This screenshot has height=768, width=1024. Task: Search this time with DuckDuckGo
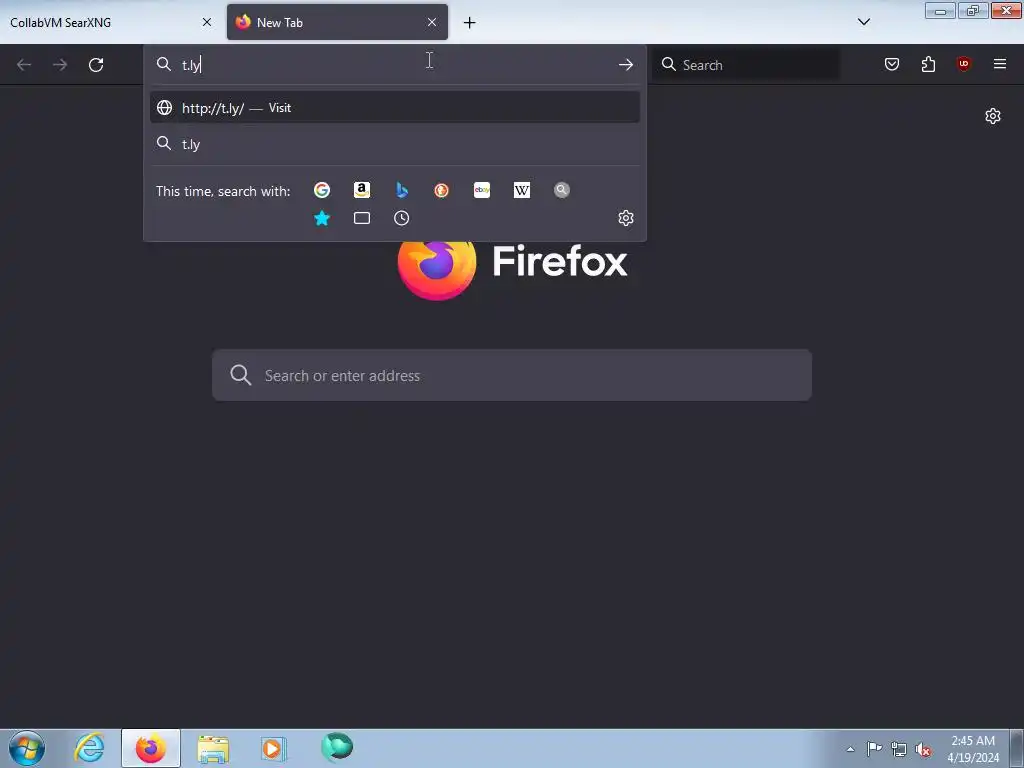441,190
